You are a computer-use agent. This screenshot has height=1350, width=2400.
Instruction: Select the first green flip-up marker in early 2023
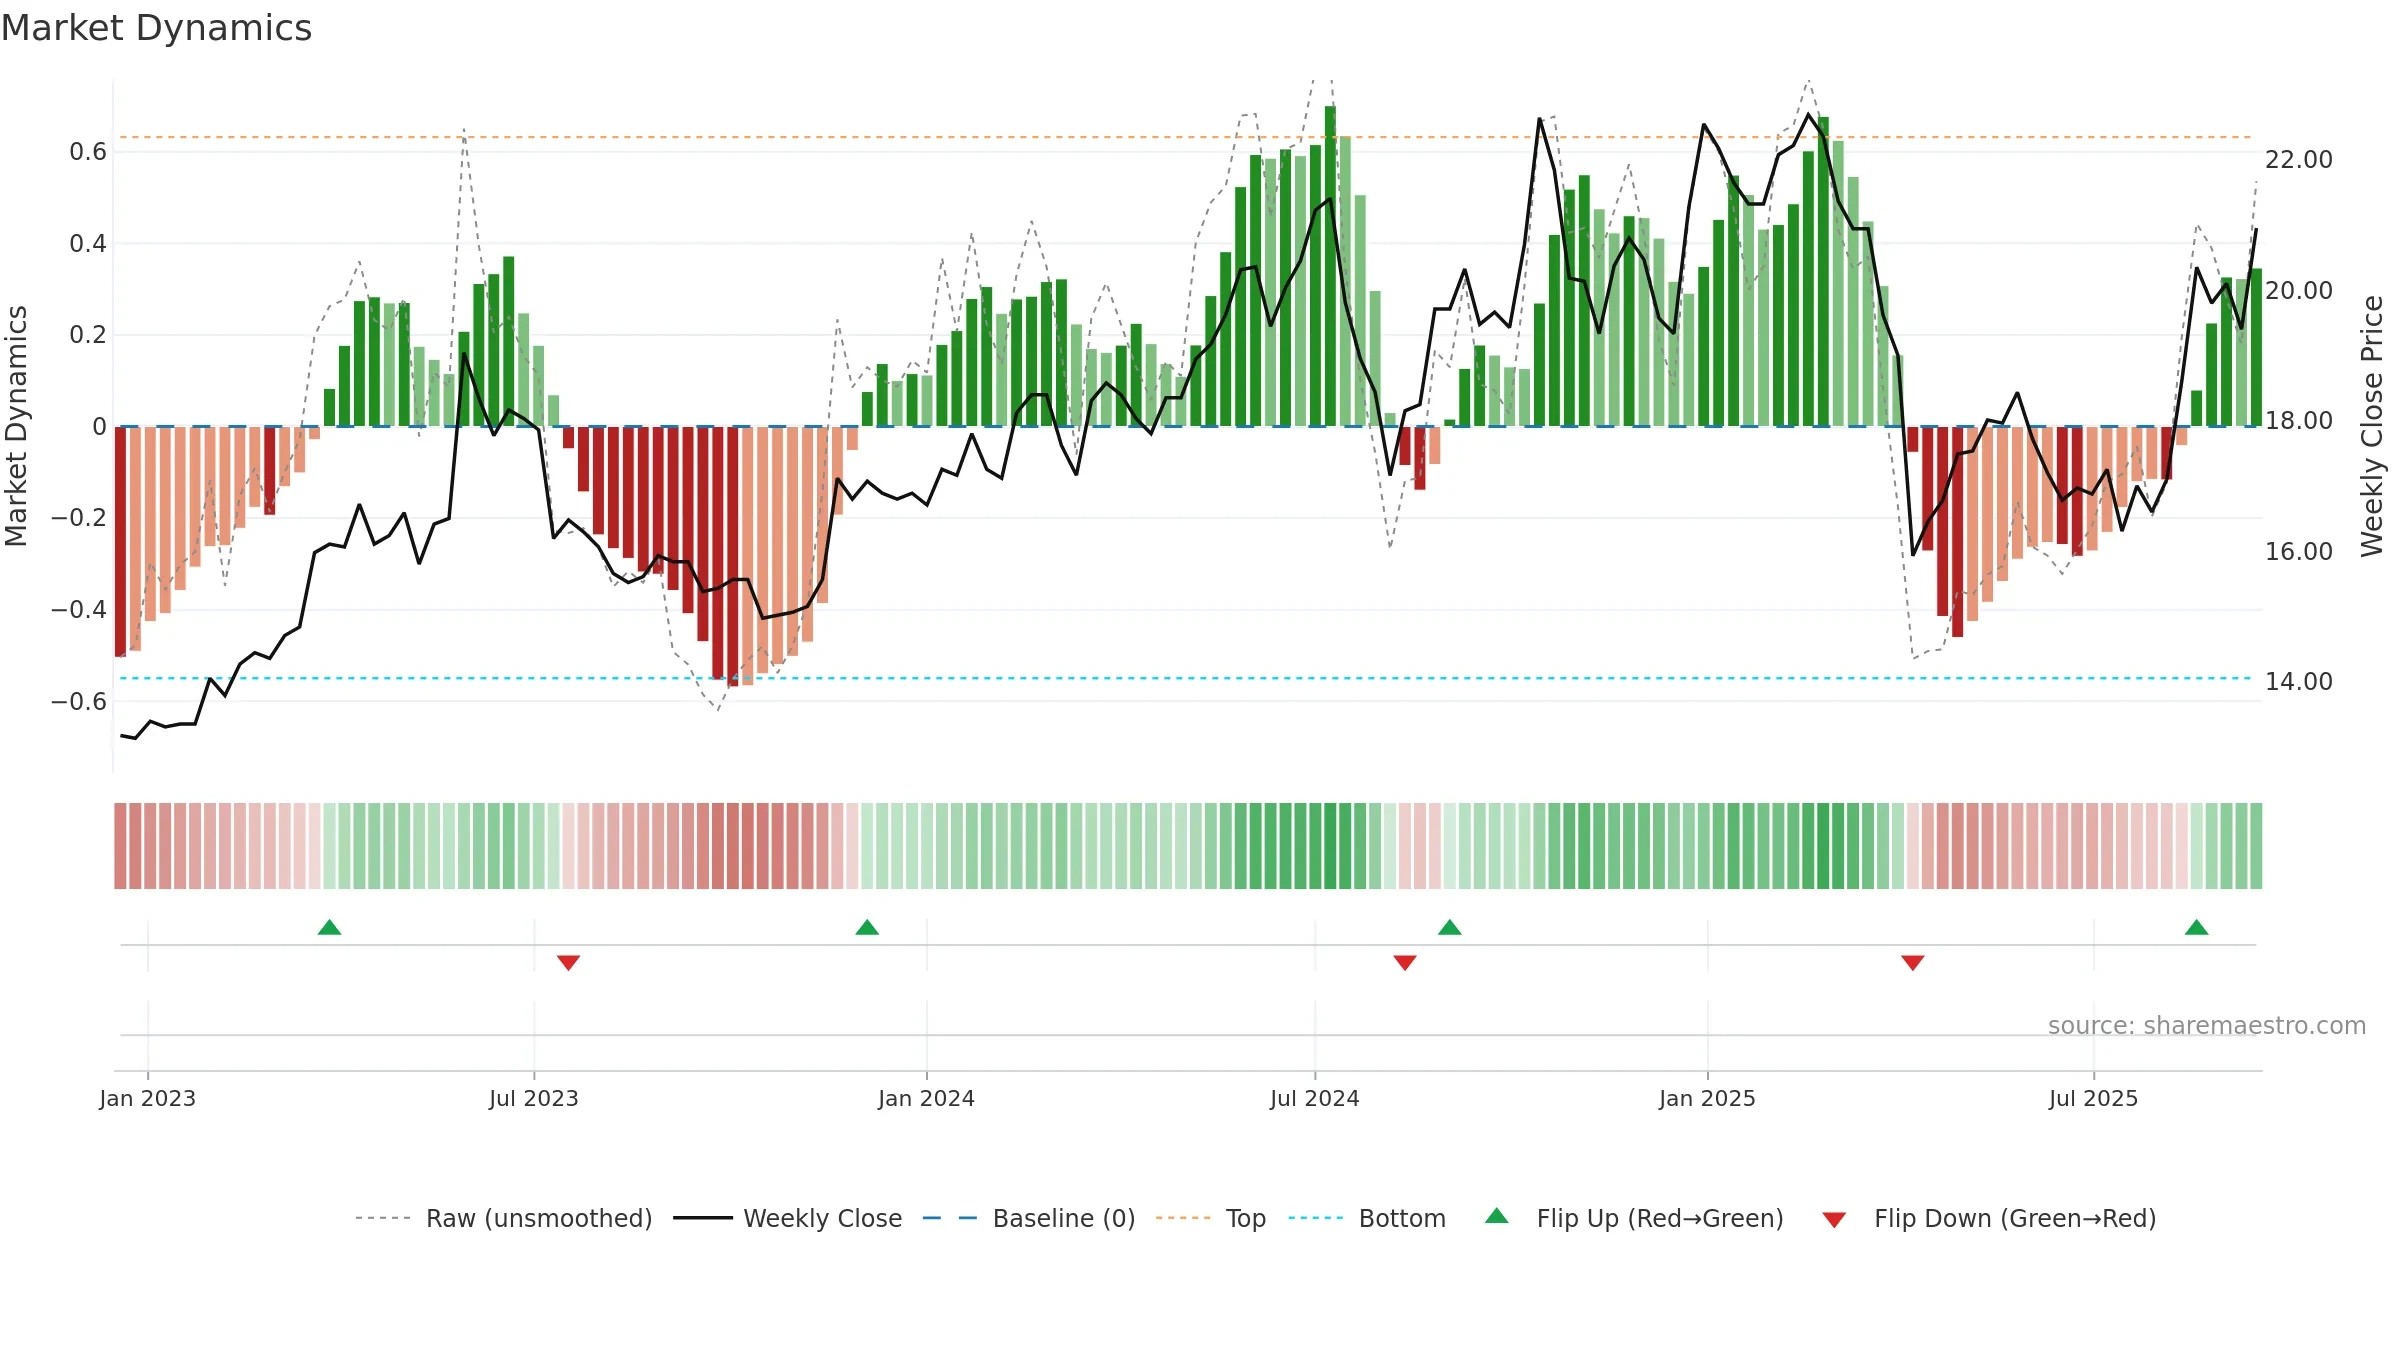pos(330,927)
